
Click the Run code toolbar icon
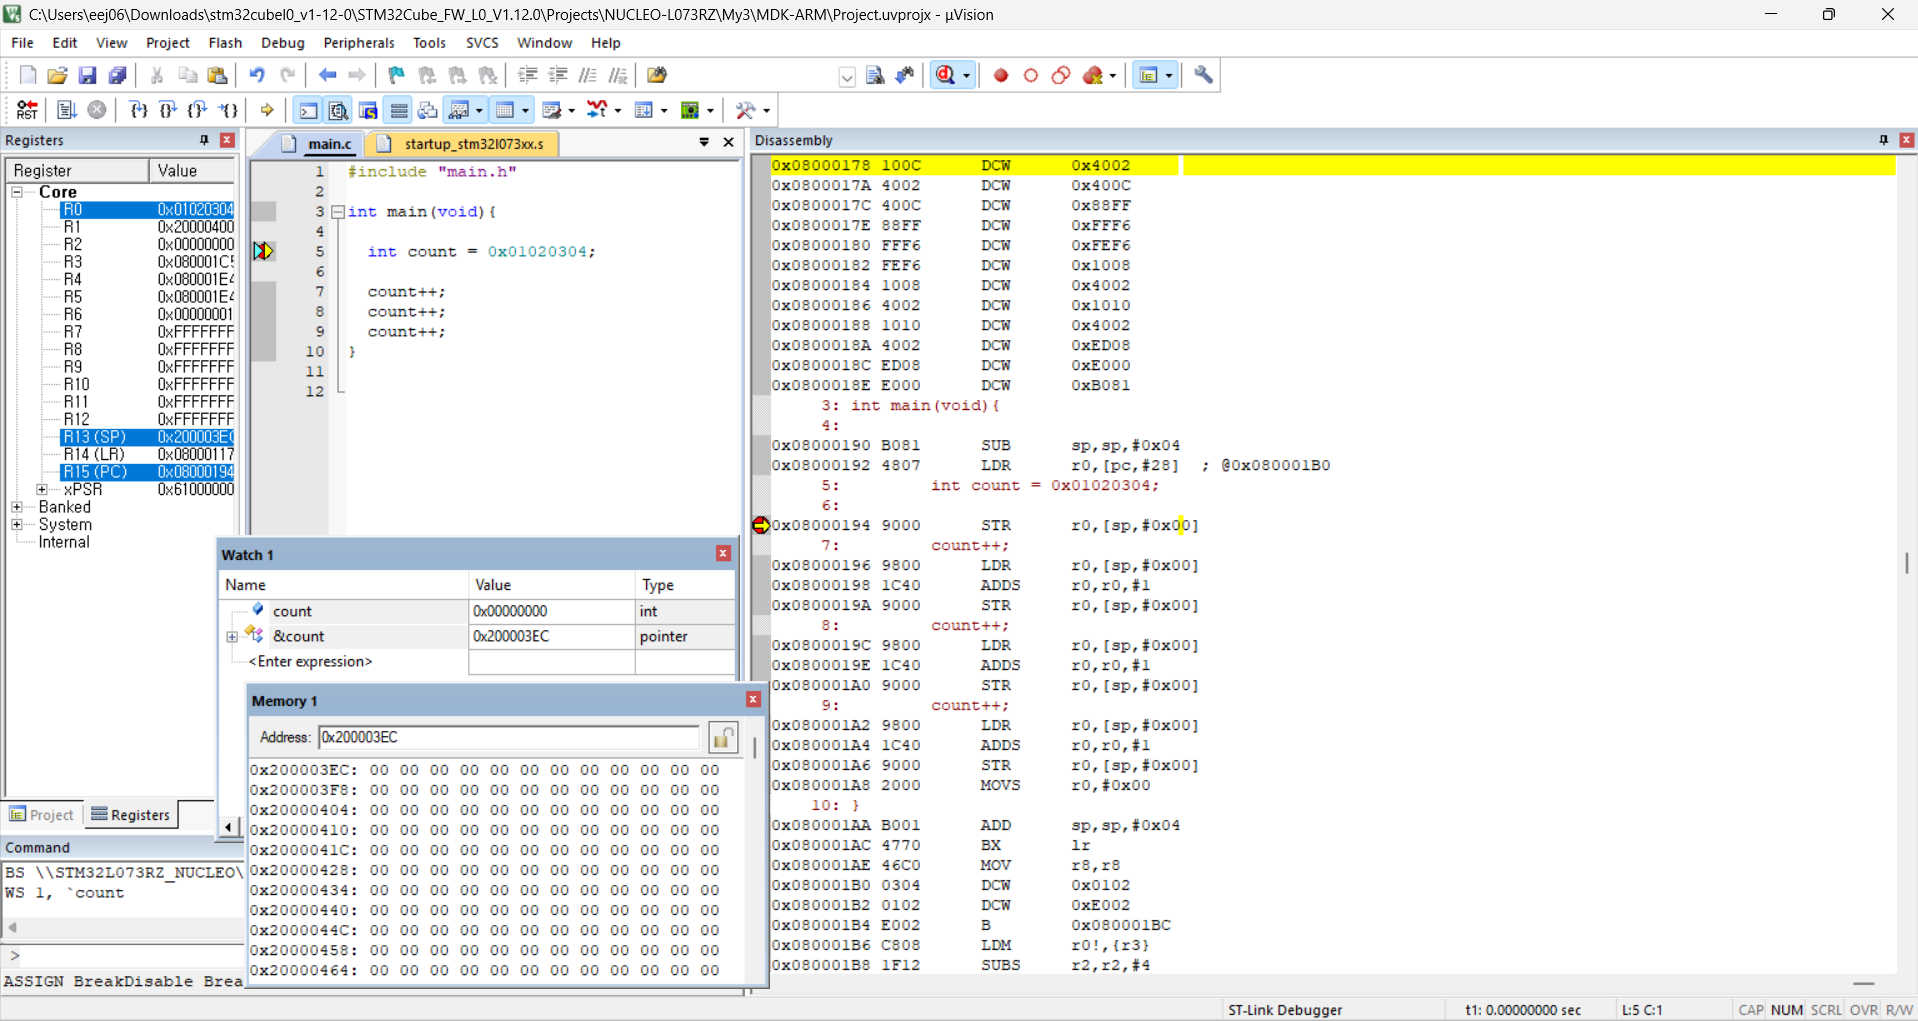click(67, 110)
